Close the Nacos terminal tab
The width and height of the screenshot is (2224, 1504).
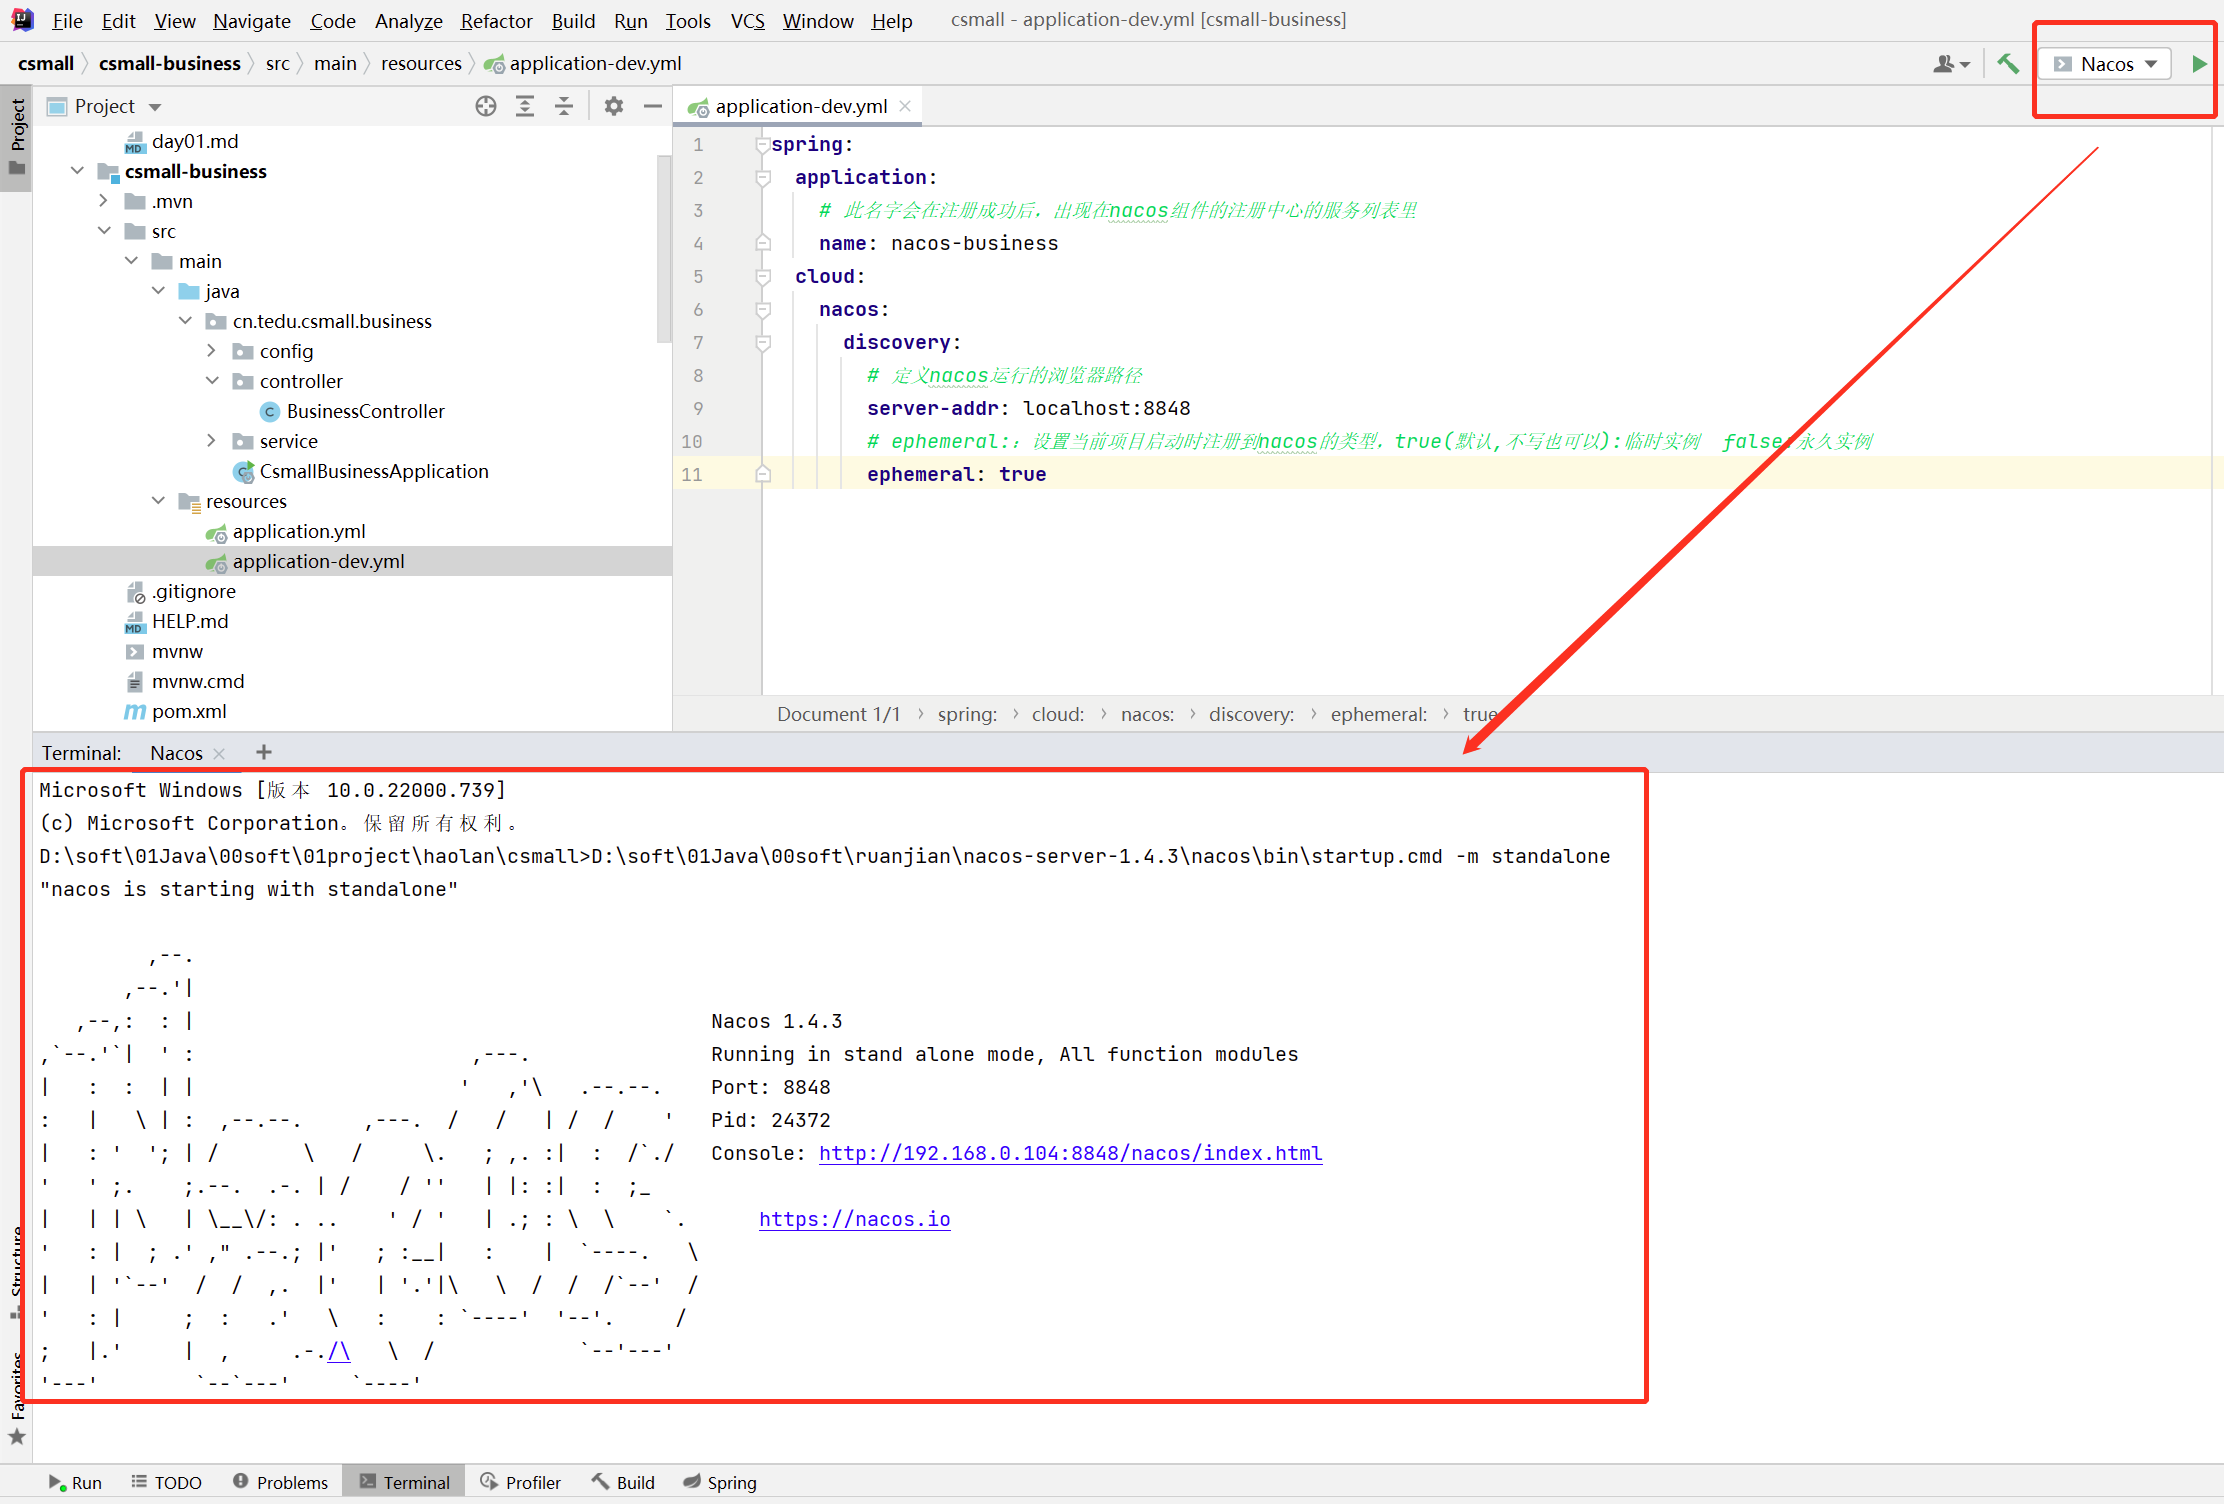click(220, 753)
